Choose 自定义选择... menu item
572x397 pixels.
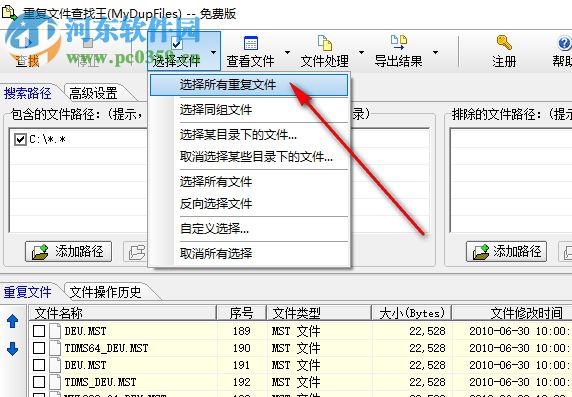point(249,229)
